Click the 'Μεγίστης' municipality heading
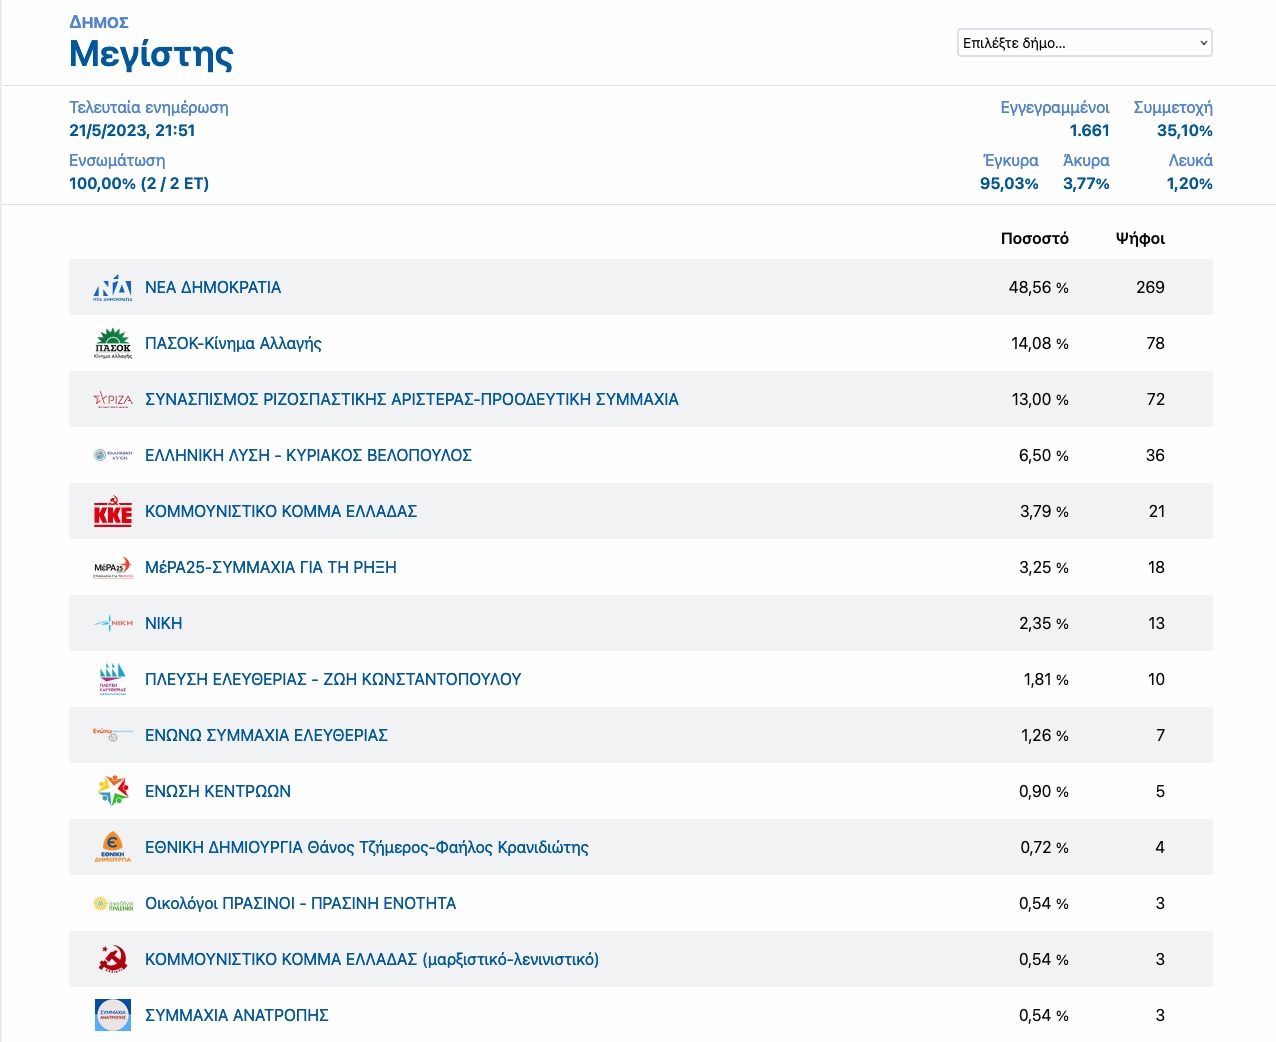The image size is (1276, 1042). [x=151, y=54]
